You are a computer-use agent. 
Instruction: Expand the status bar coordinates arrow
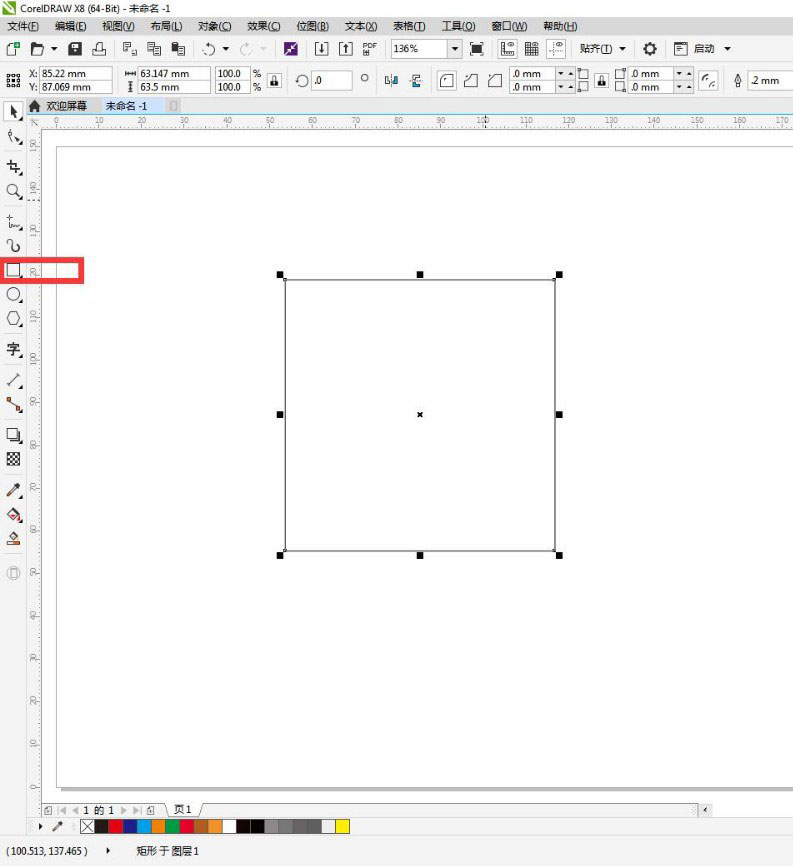pyautogui.click(x=108, y=851)
